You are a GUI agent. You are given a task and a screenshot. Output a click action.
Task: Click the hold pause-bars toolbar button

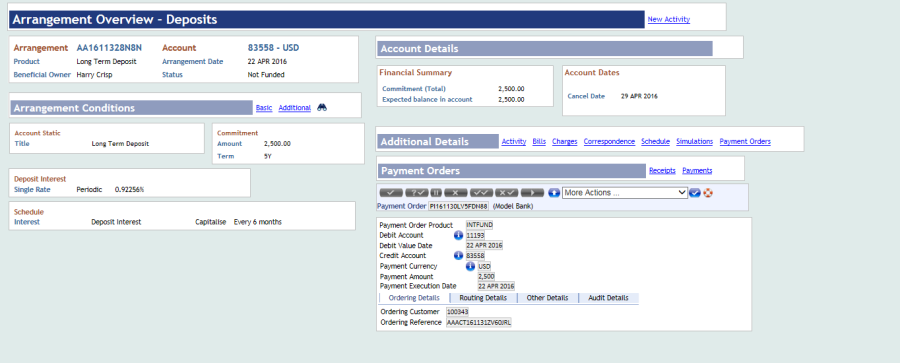[x=436, y=192]
